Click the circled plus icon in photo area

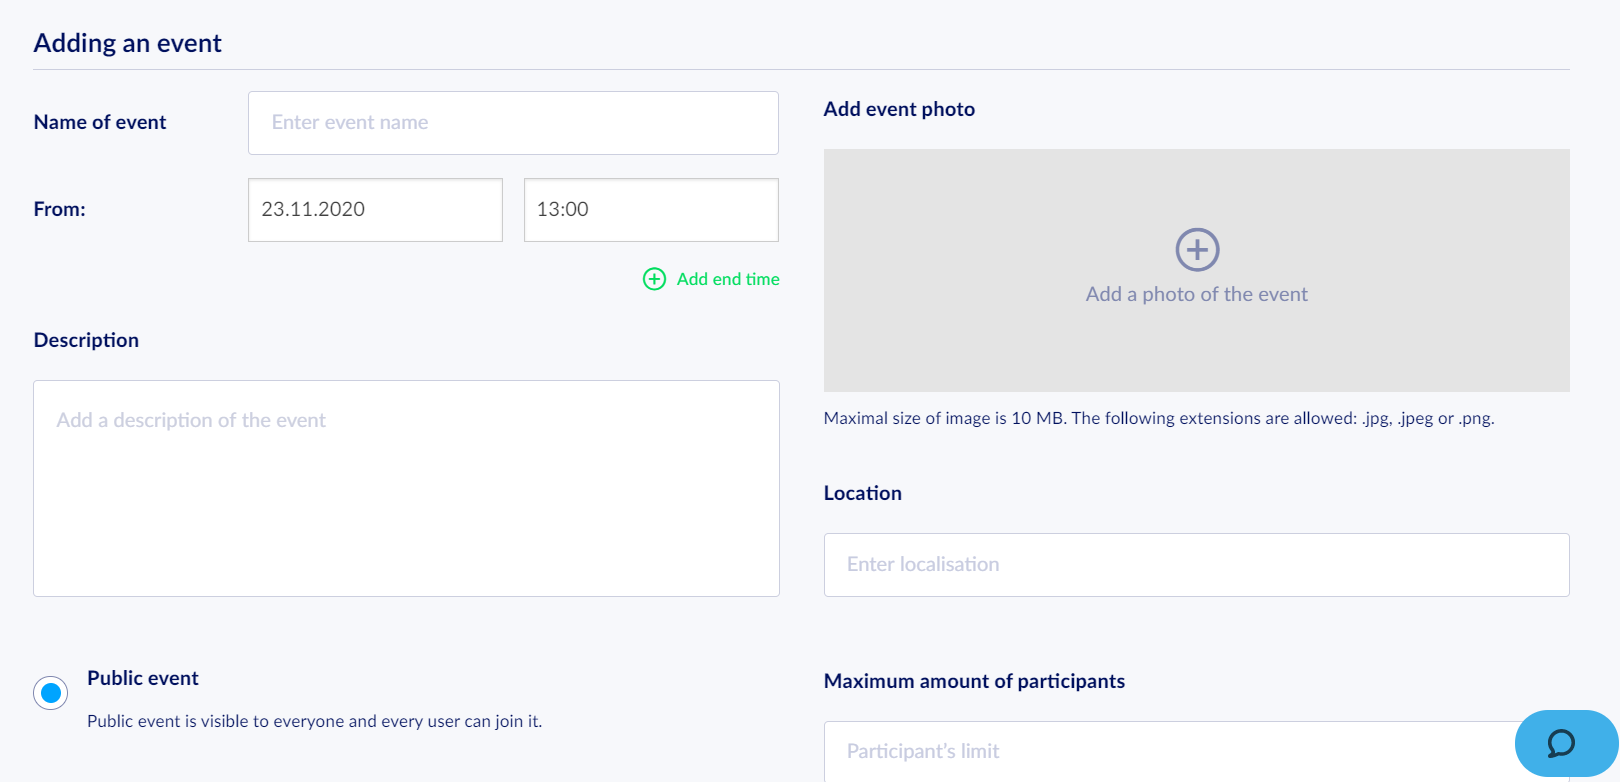pyautogui.click(x=1197, y=250)
